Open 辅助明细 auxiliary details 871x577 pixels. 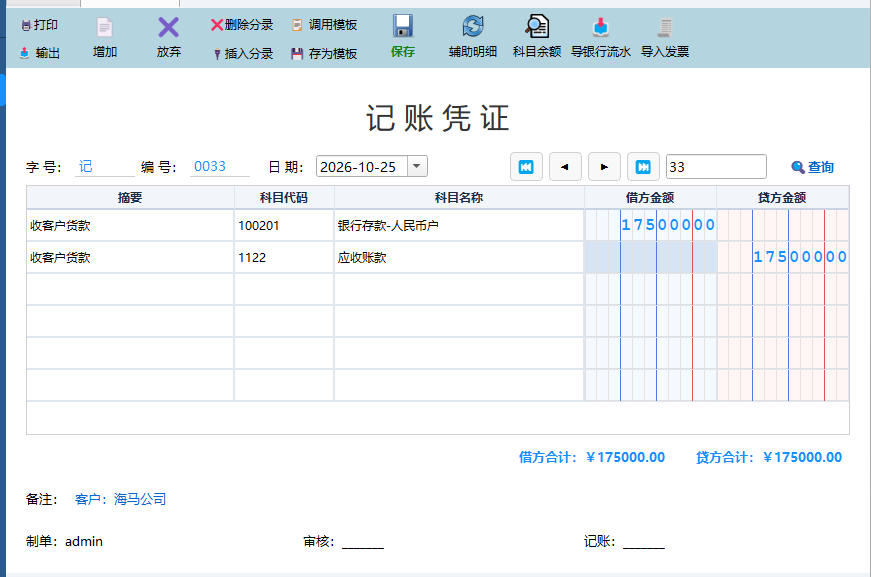click(473, 37)
